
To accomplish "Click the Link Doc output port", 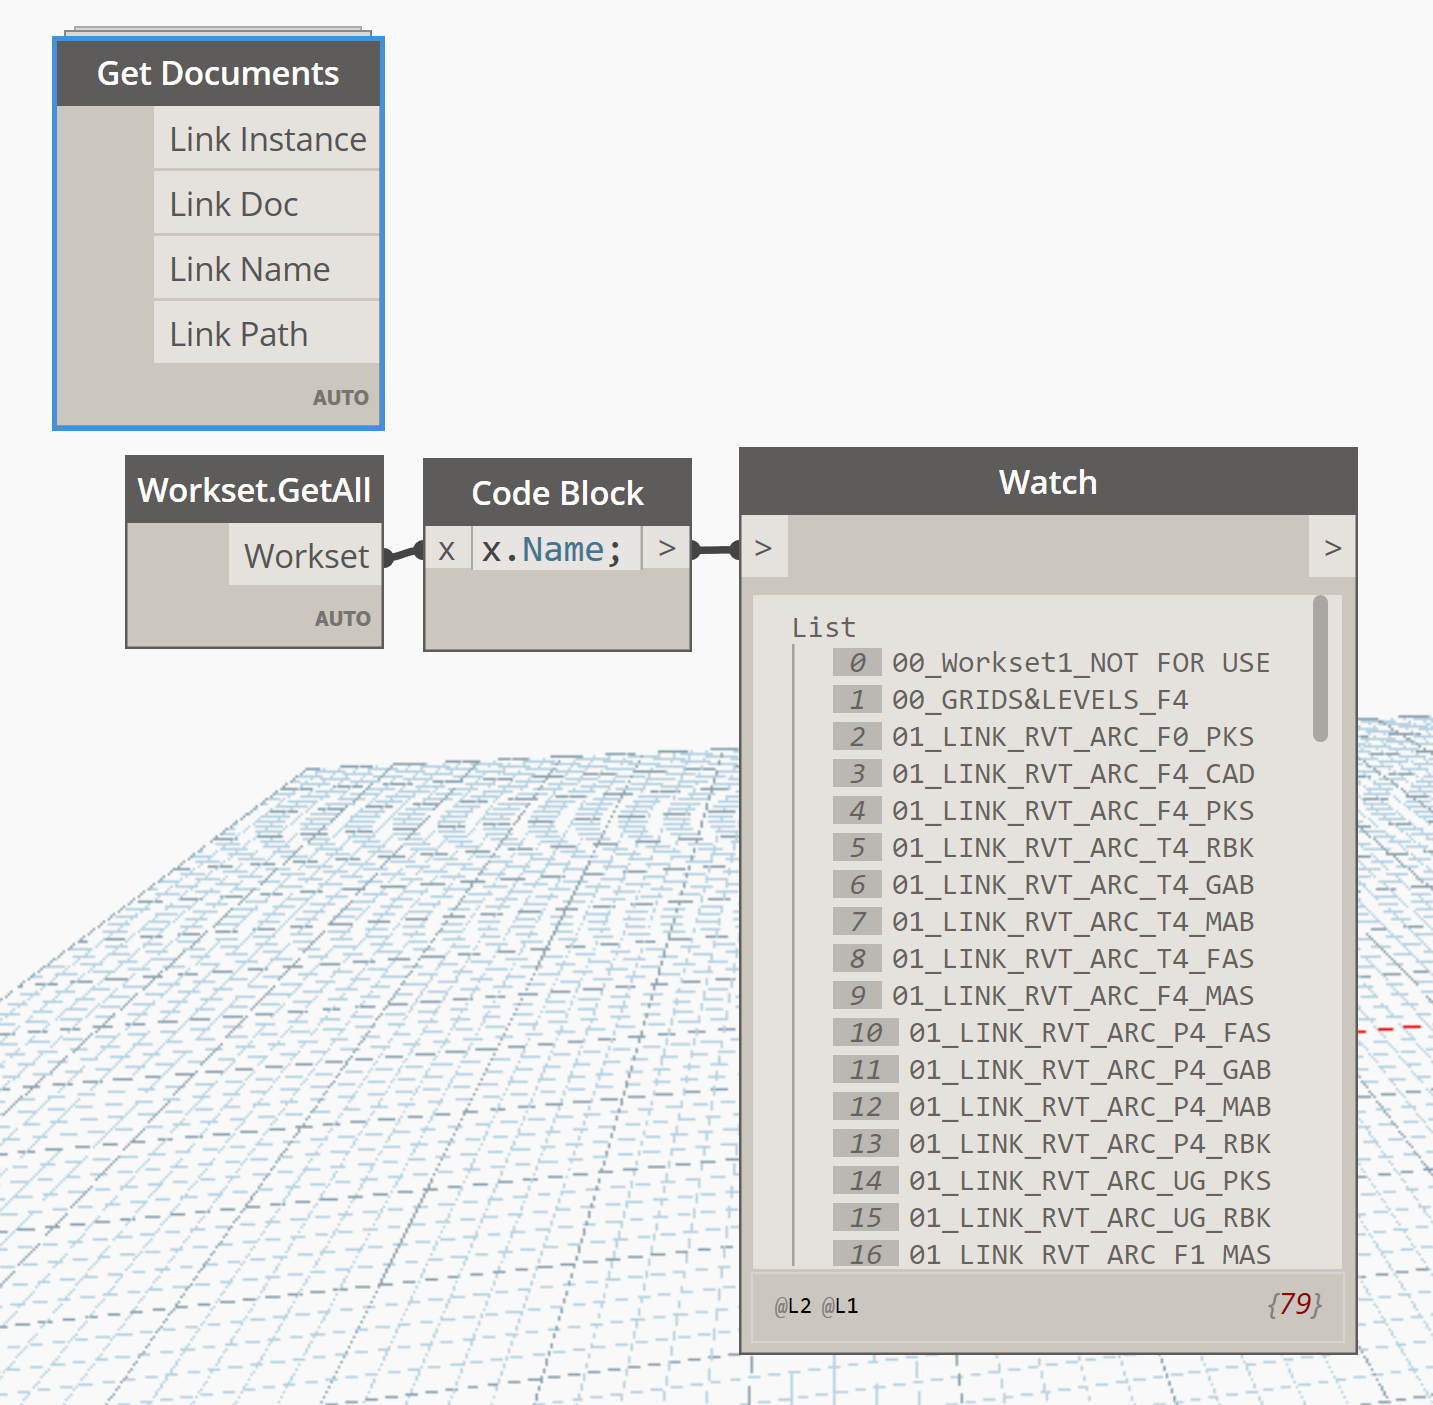I will (267, 204).
